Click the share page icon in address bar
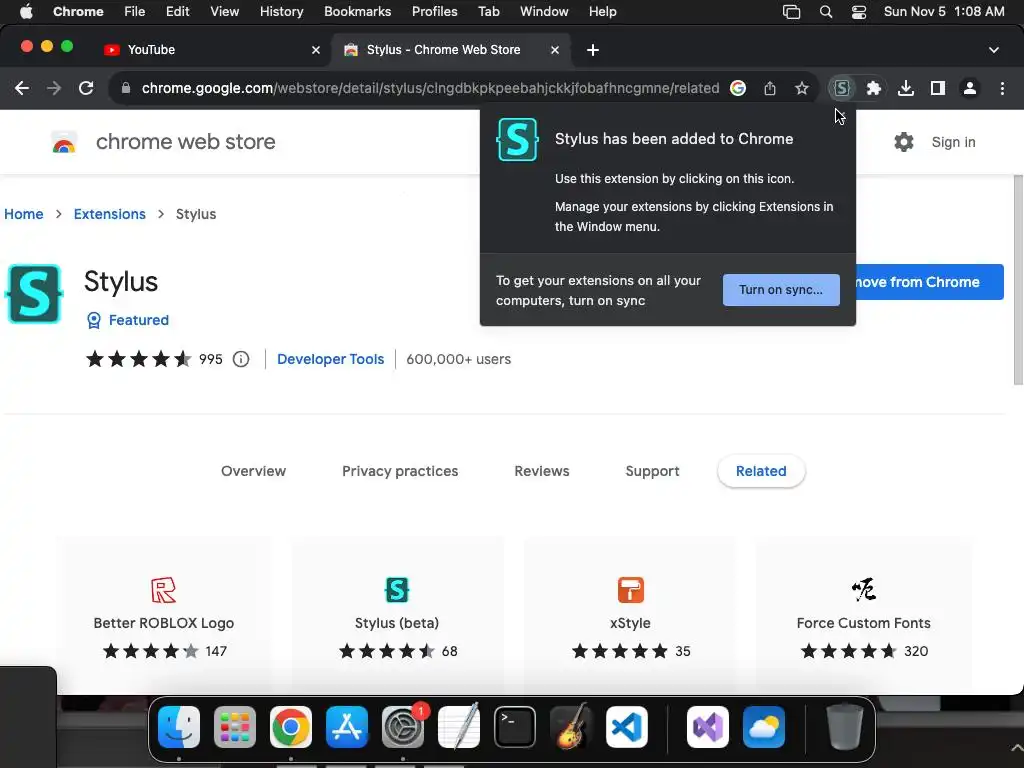 (770, 88)
